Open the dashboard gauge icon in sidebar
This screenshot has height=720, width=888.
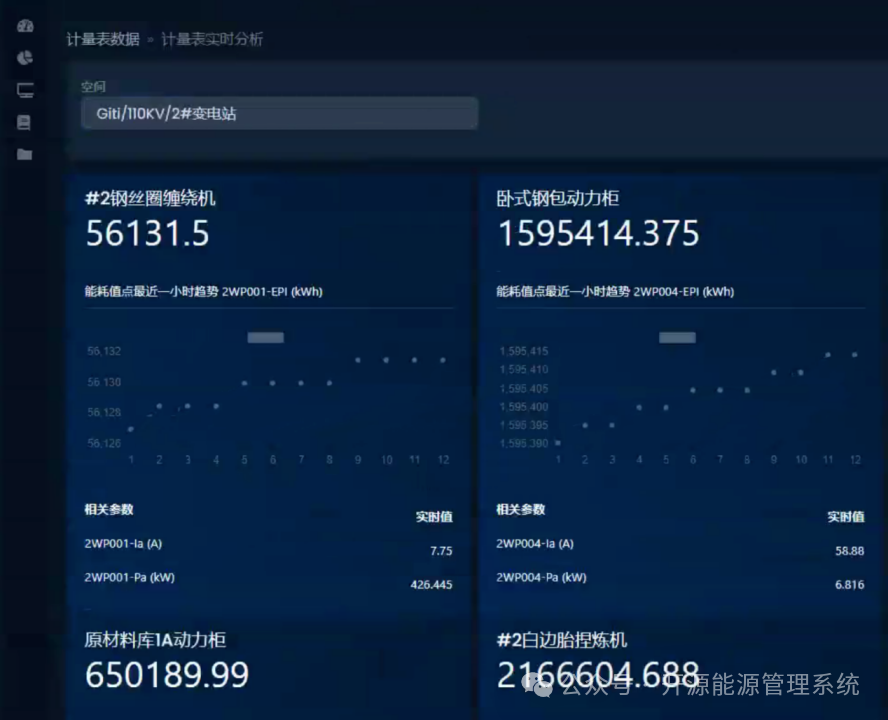[25, 25]
